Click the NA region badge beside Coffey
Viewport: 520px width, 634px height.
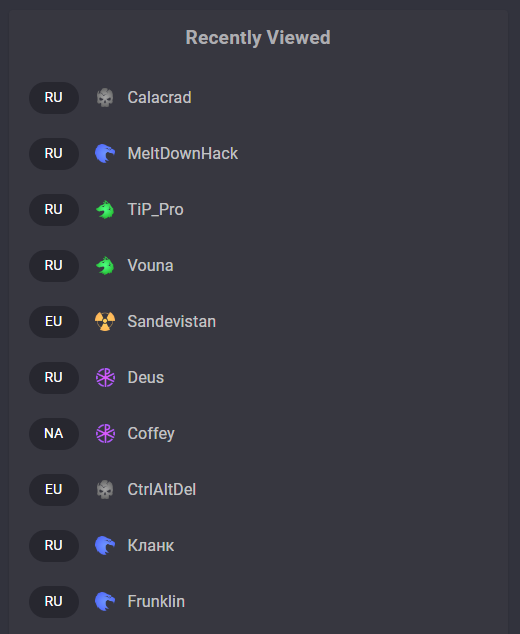click(x=54, y=434)
